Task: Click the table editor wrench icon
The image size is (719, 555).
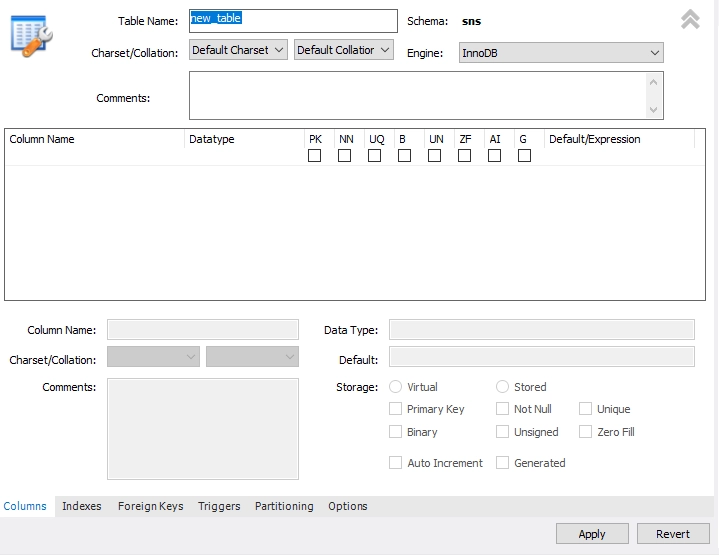Action: [x=32, y=36]
